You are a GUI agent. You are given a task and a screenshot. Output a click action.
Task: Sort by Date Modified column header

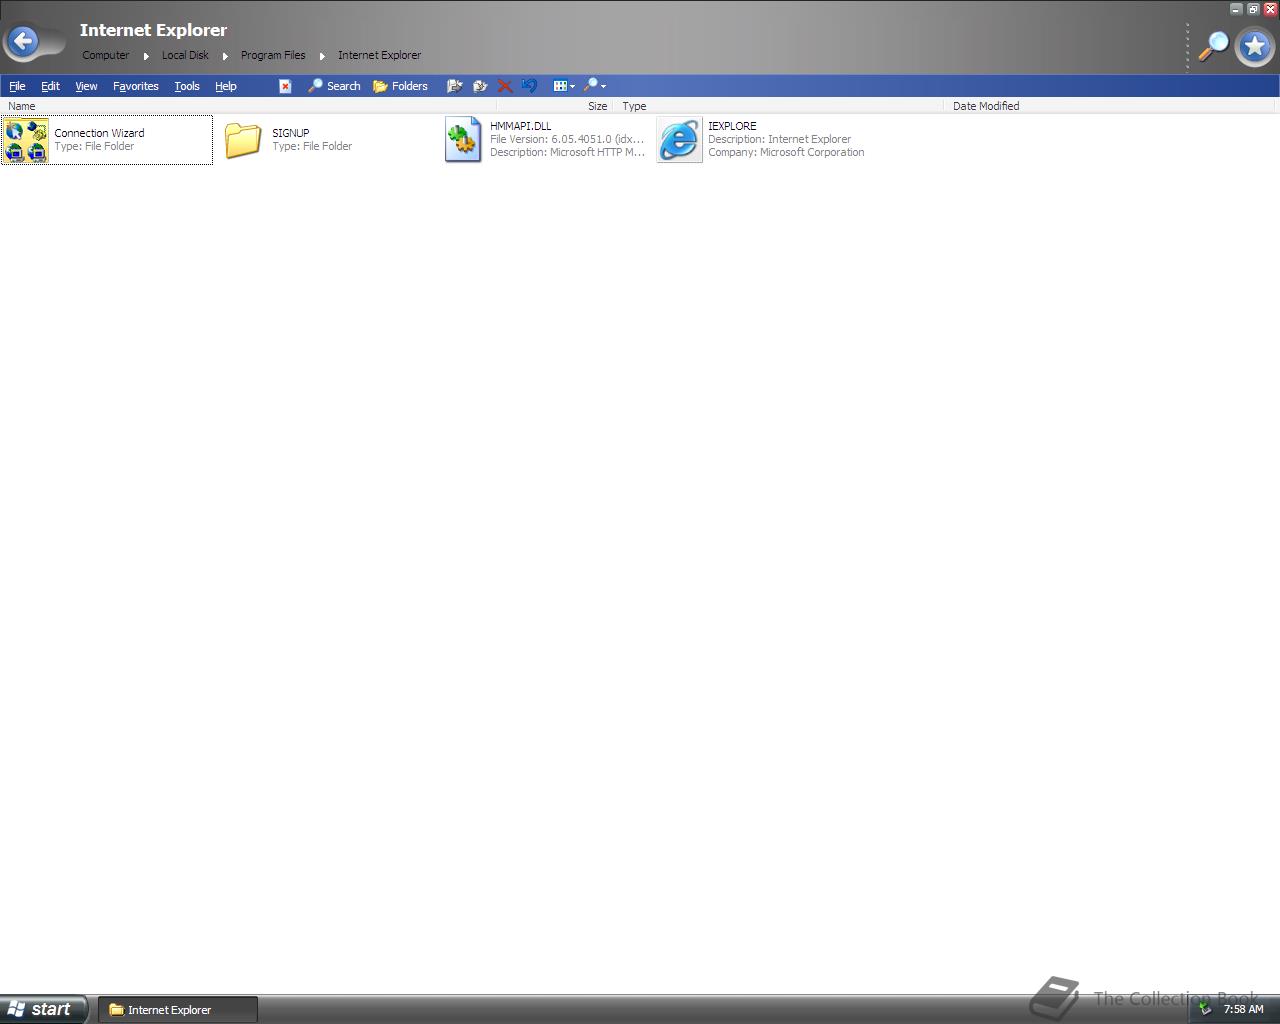tap(1110, 106)
